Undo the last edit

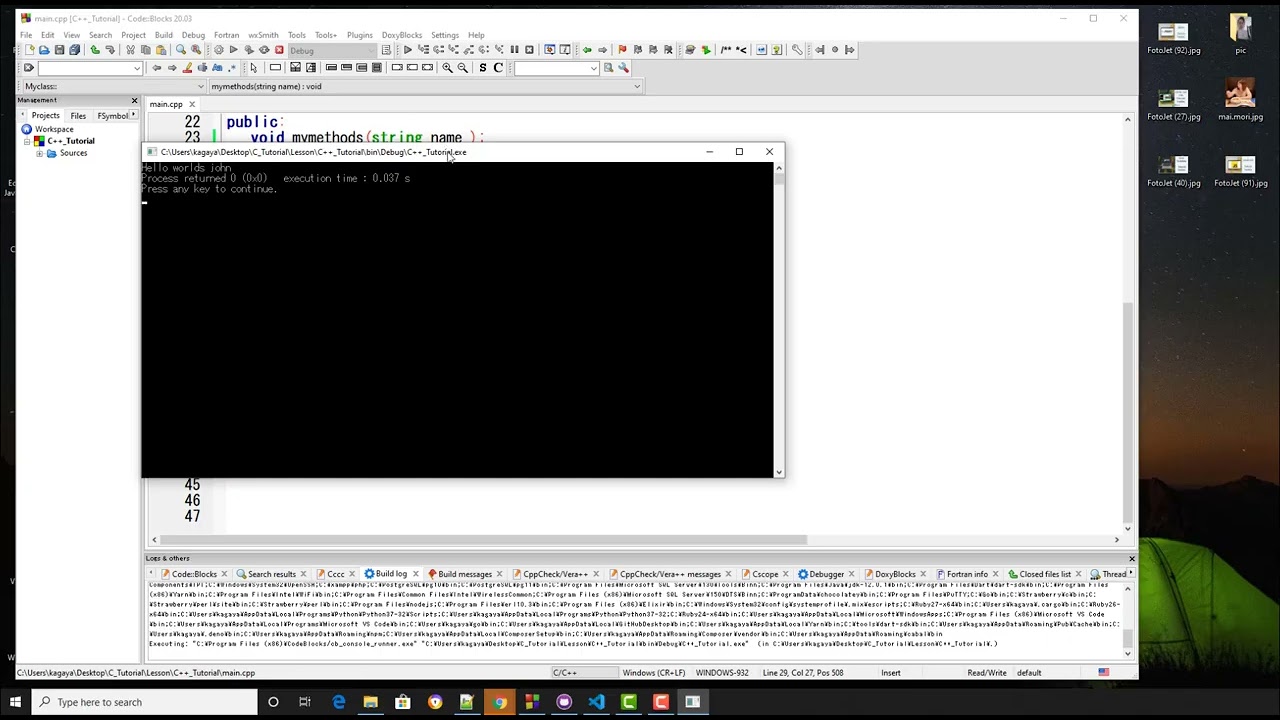click(95, 50)
